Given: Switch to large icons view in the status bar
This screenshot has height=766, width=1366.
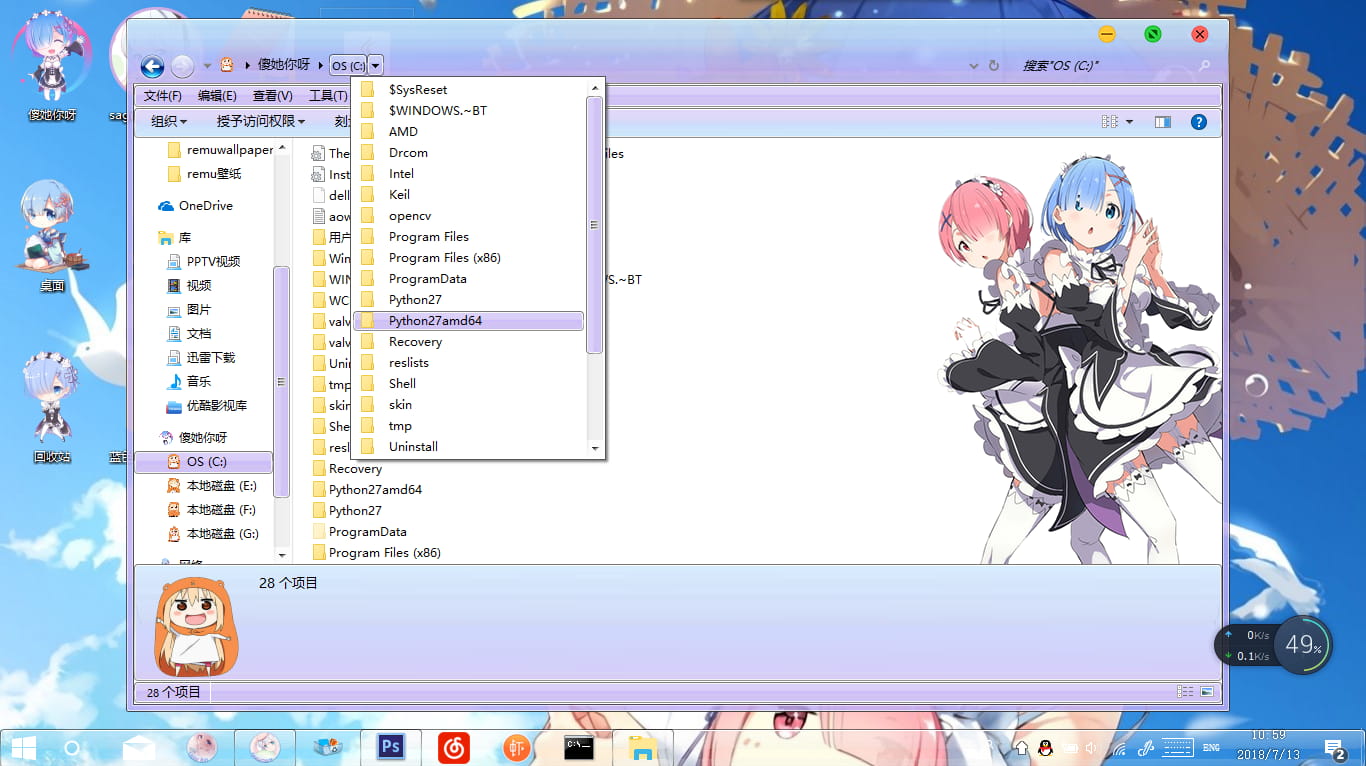Looking at the screenshot, I should click(x=1207, y=691).
